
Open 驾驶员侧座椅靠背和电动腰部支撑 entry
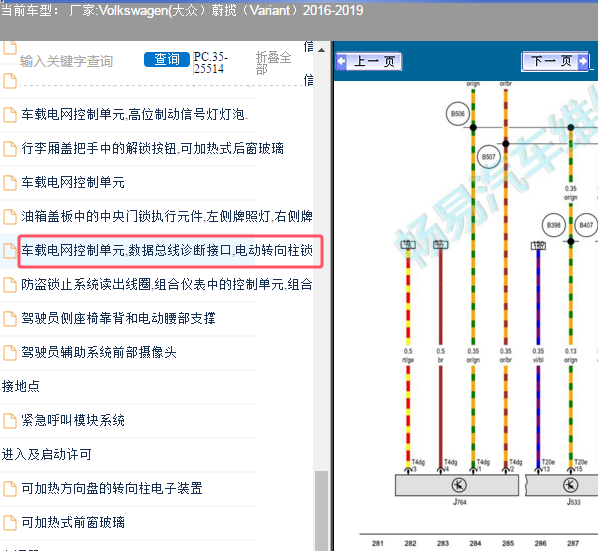118,318
